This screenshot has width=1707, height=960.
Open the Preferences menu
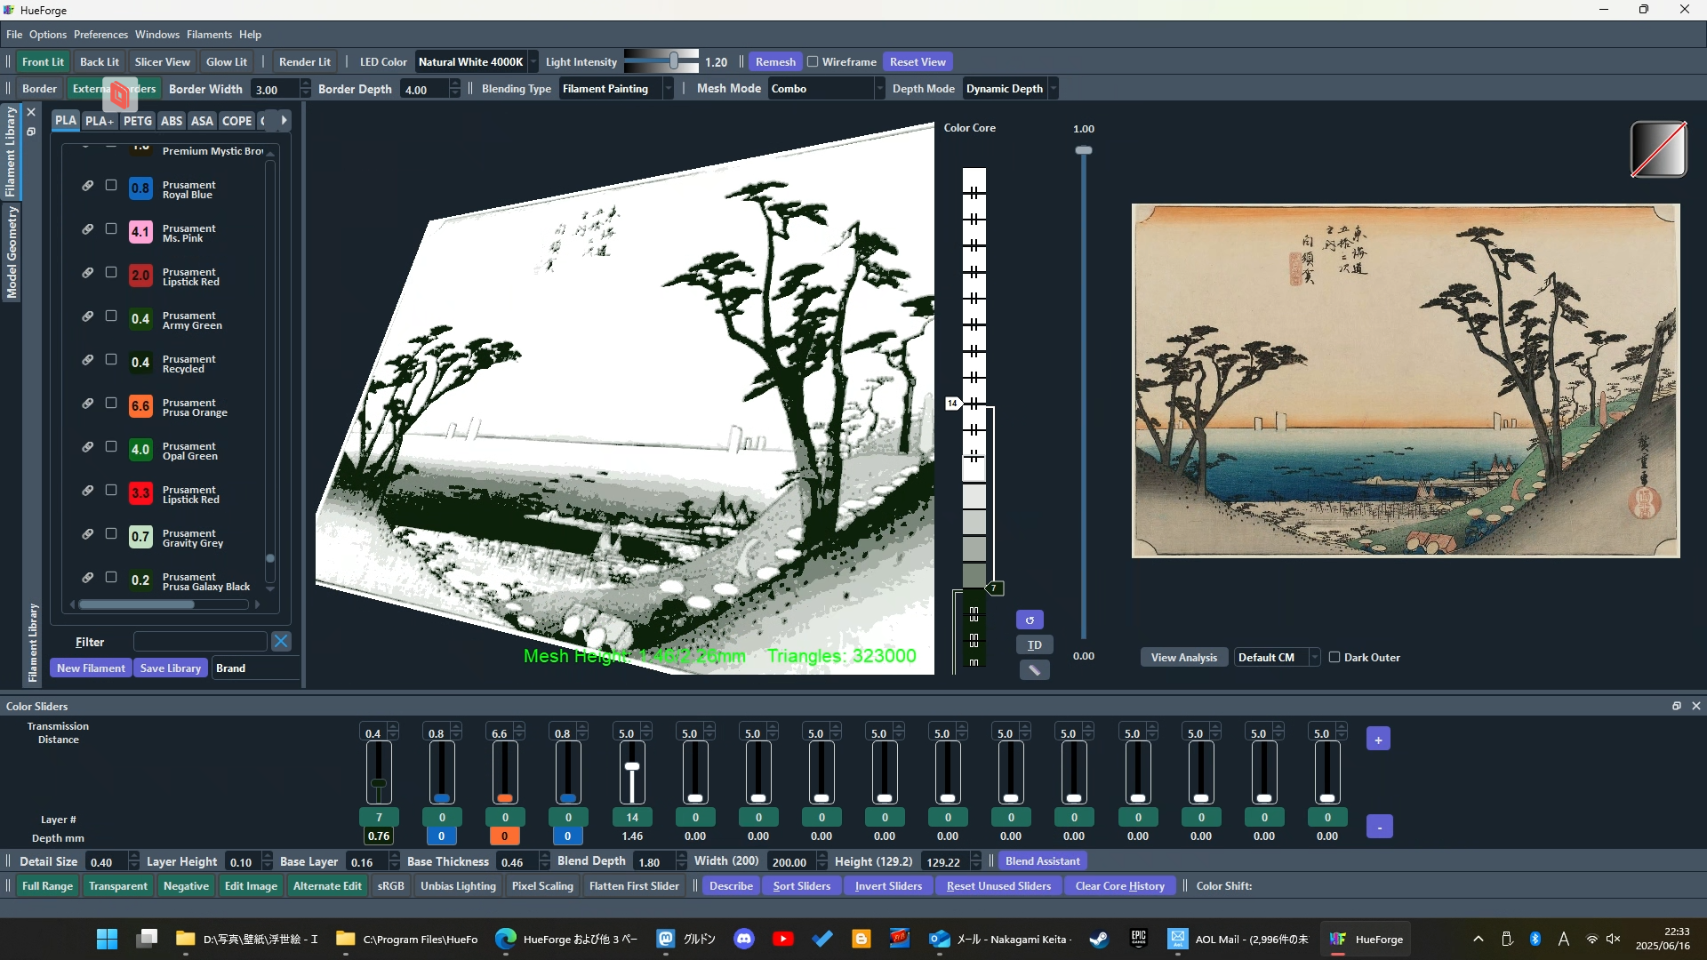[101, 34]
